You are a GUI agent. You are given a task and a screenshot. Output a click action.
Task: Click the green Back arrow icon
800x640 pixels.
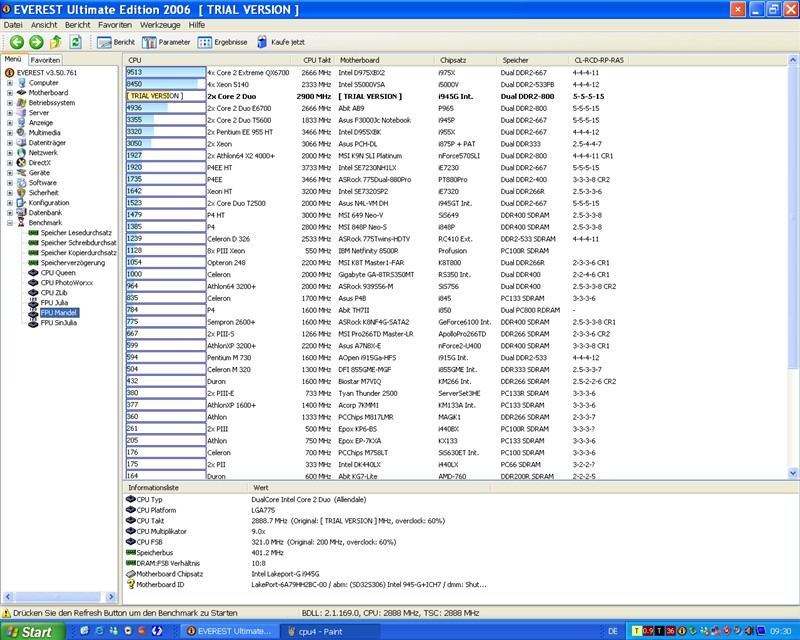click(17, 42)
